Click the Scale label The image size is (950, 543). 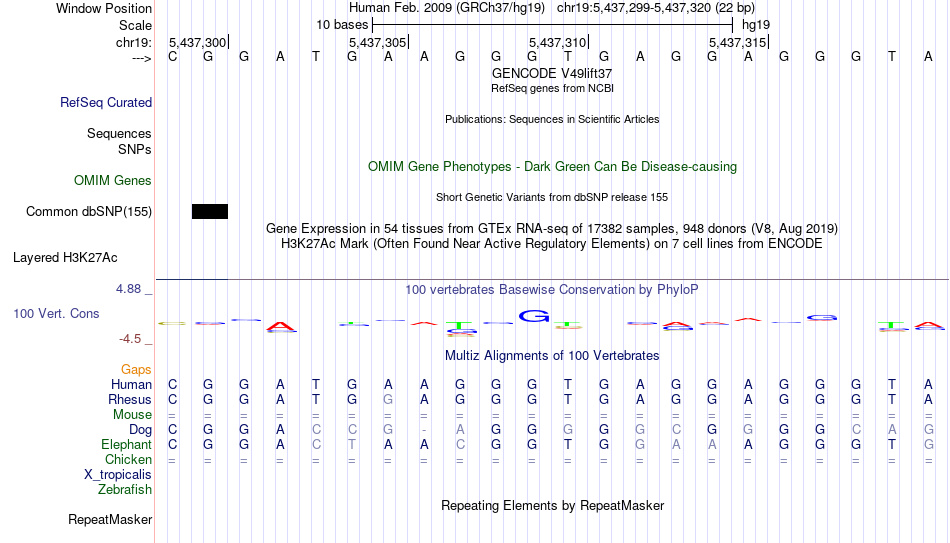coord(135,25)
